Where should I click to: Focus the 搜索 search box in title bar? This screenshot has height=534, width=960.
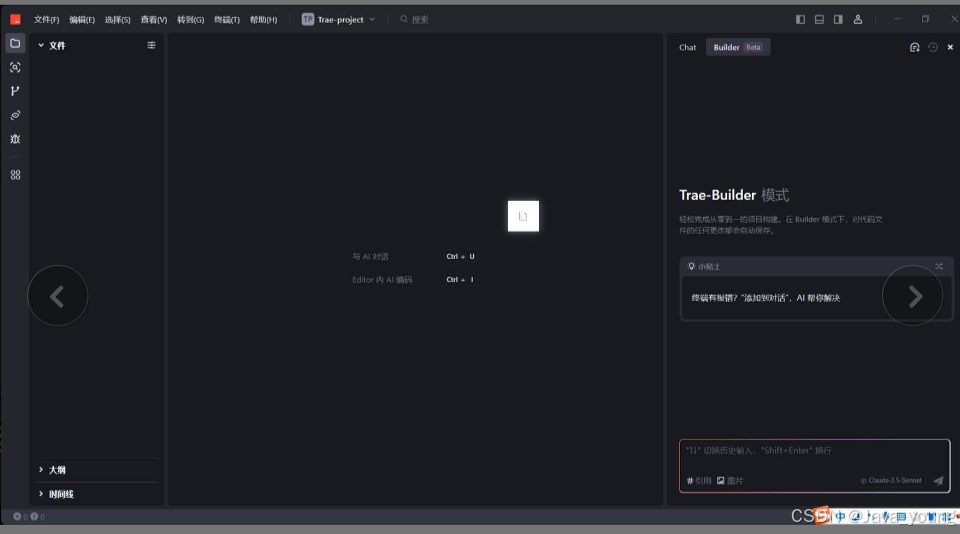(414, 20)
